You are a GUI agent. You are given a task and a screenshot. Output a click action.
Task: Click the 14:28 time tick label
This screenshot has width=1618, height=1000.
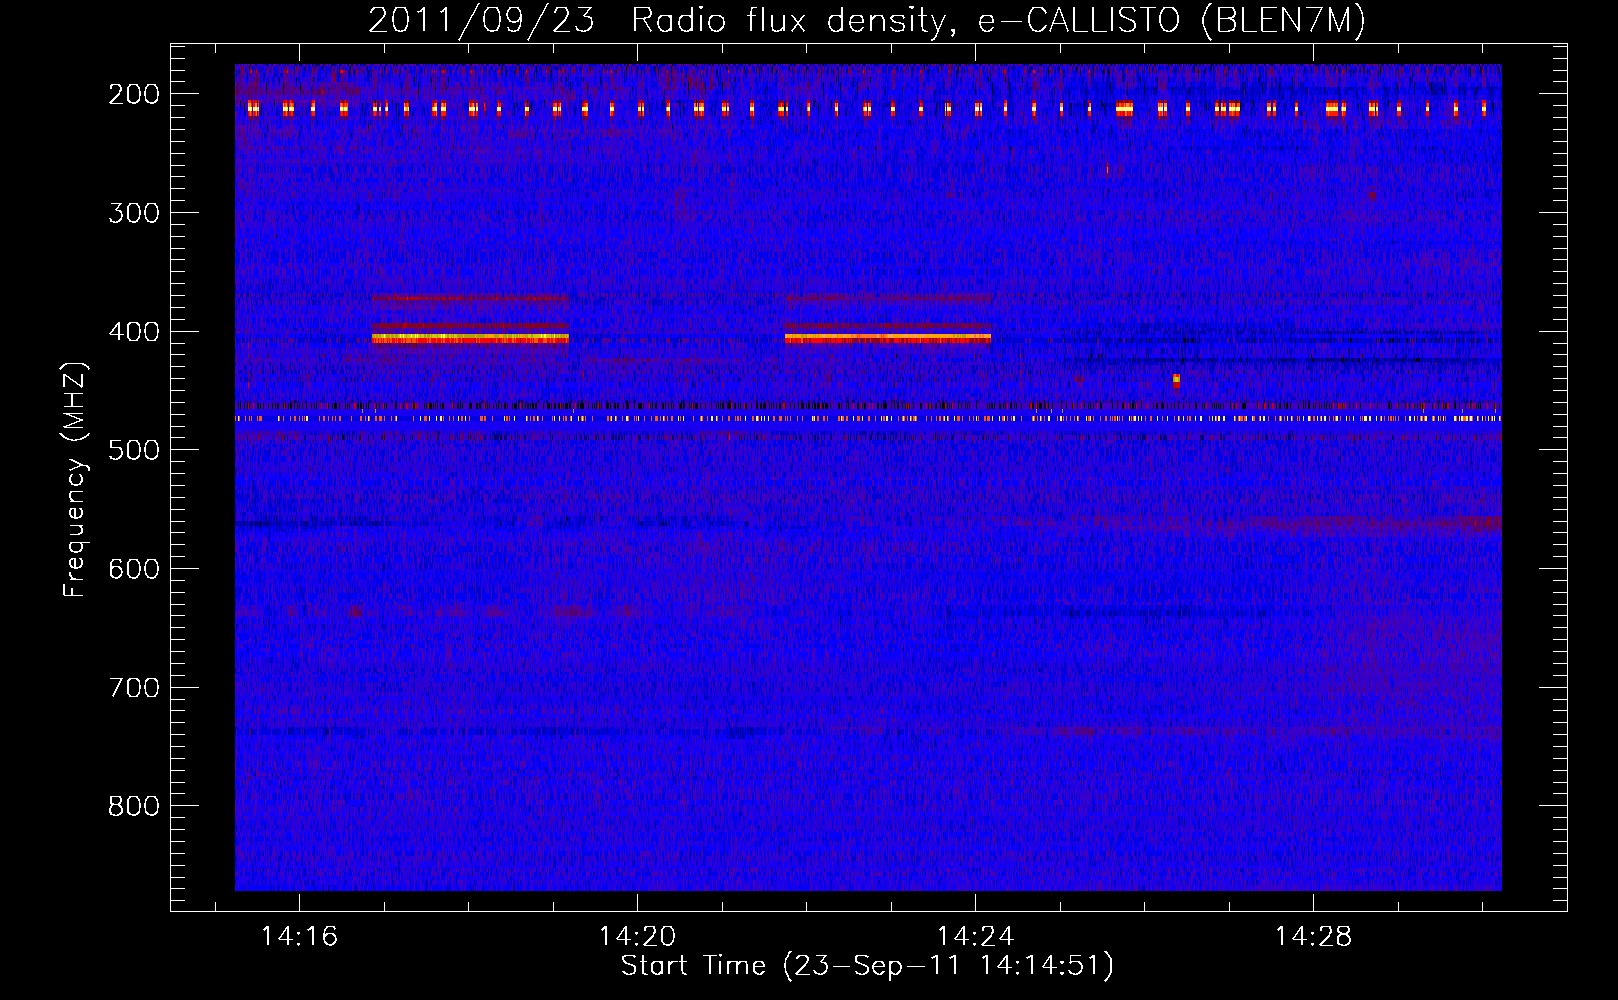coord(1313,937)
